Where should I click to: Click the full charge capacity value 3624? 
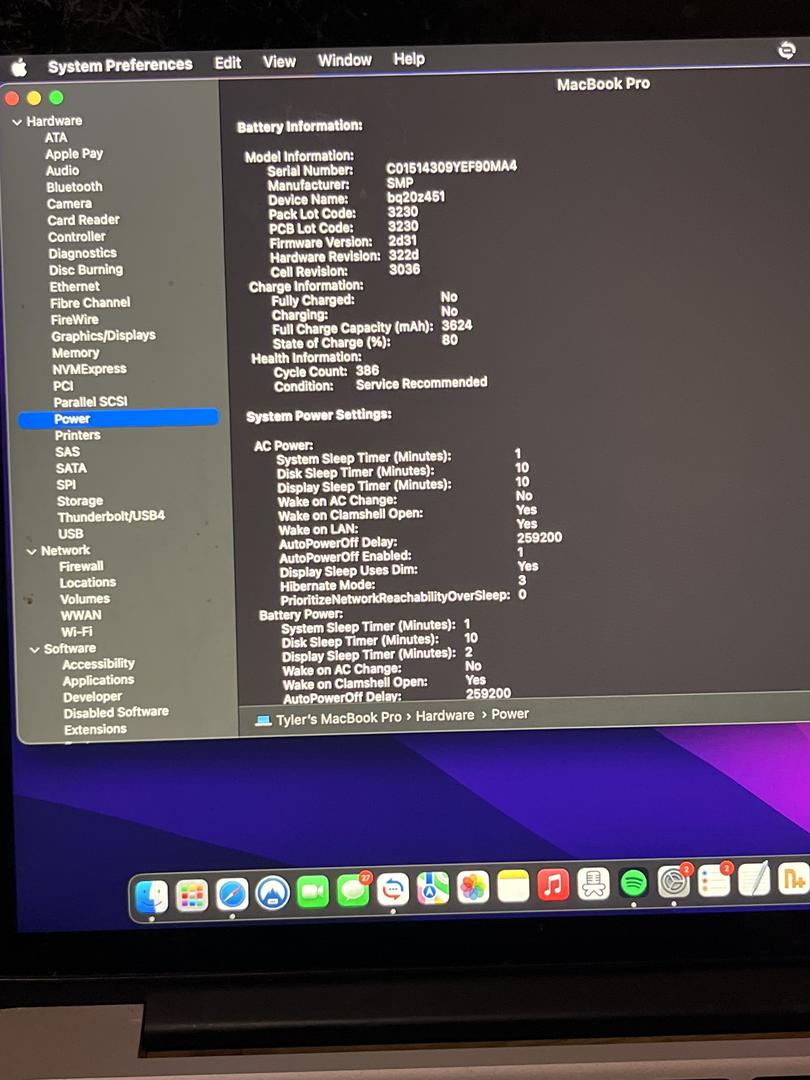(457, 325)
